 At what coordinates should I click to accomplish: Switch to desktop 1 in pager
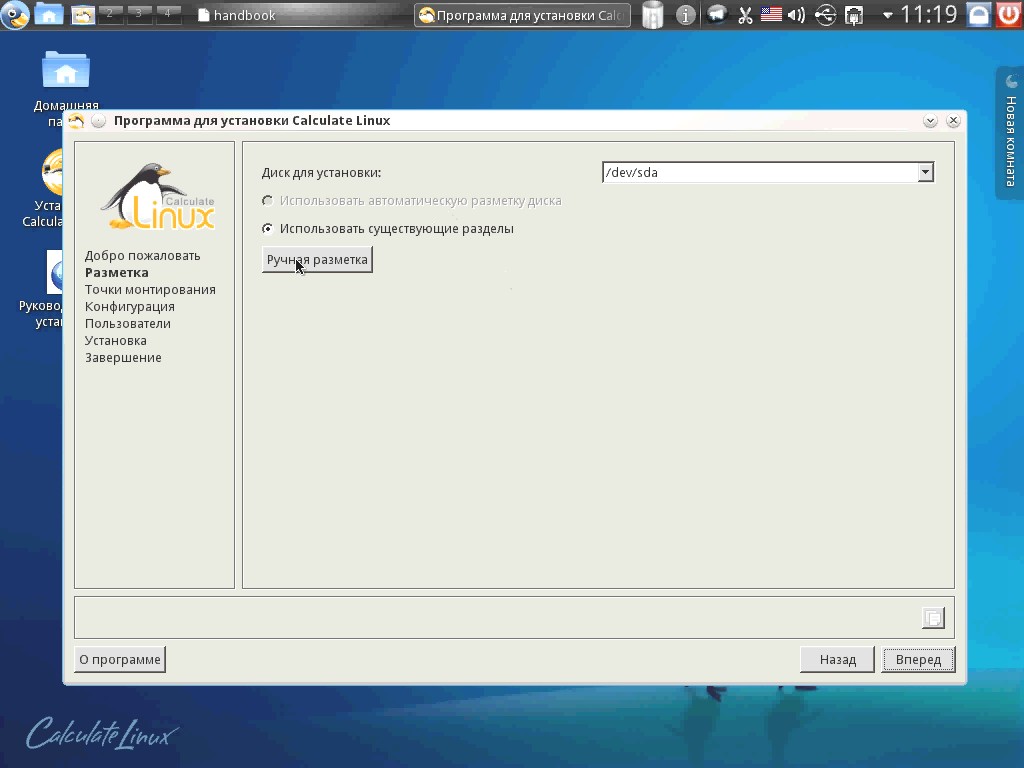pyautogui.click(x=82, y=14)
